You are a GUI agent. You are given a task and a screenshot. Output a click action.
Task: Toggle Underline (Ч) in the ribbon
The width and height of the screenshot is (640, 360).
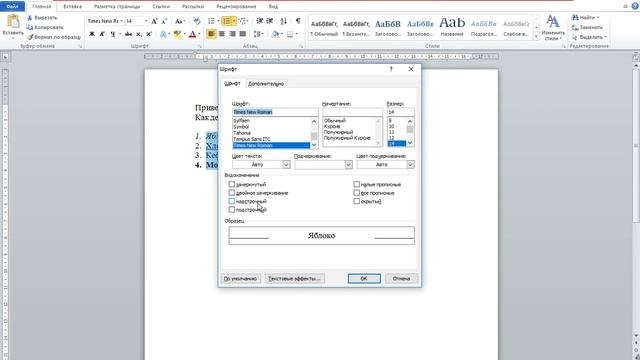(x=113, y=34)
